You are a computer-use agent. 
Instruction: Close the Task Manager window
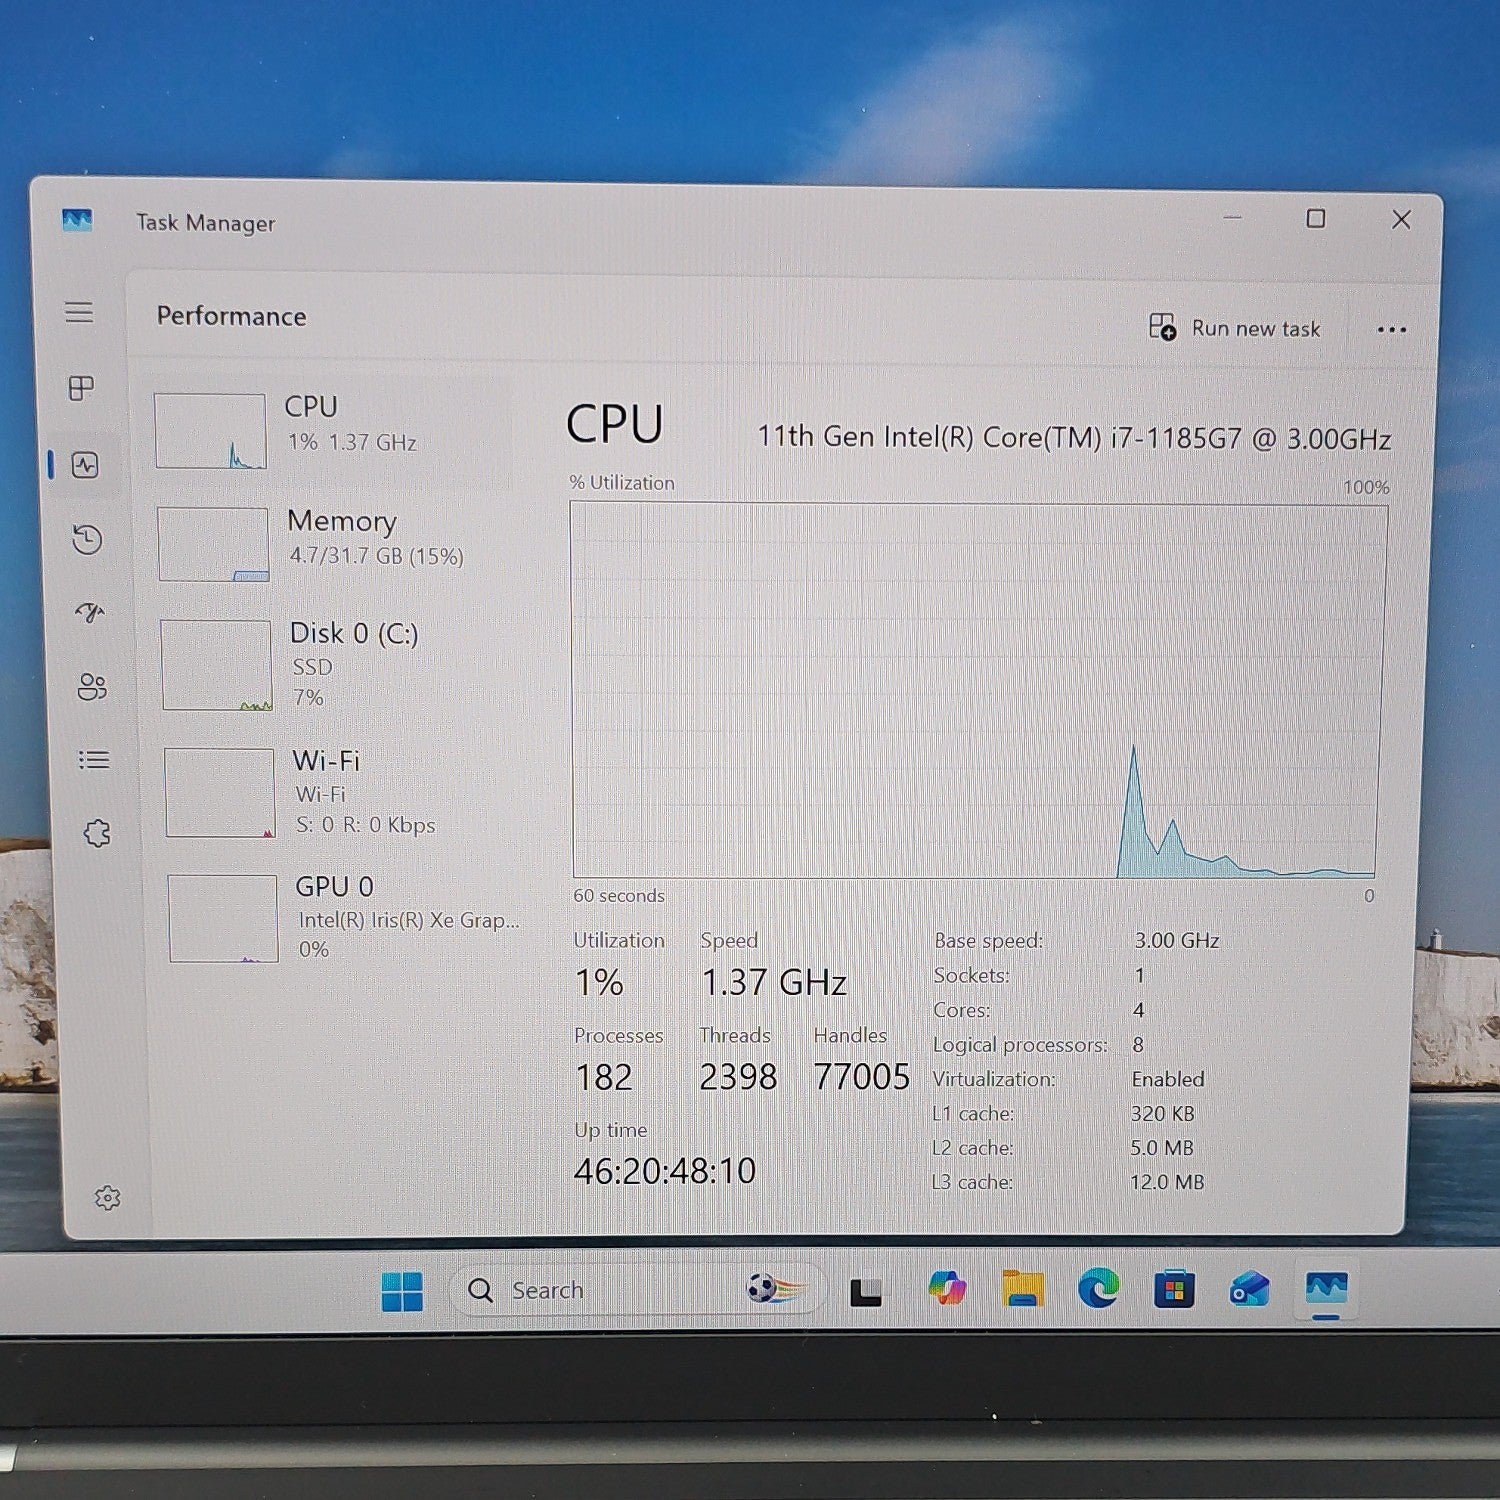pyautogui.click(x=1401, y=219)
